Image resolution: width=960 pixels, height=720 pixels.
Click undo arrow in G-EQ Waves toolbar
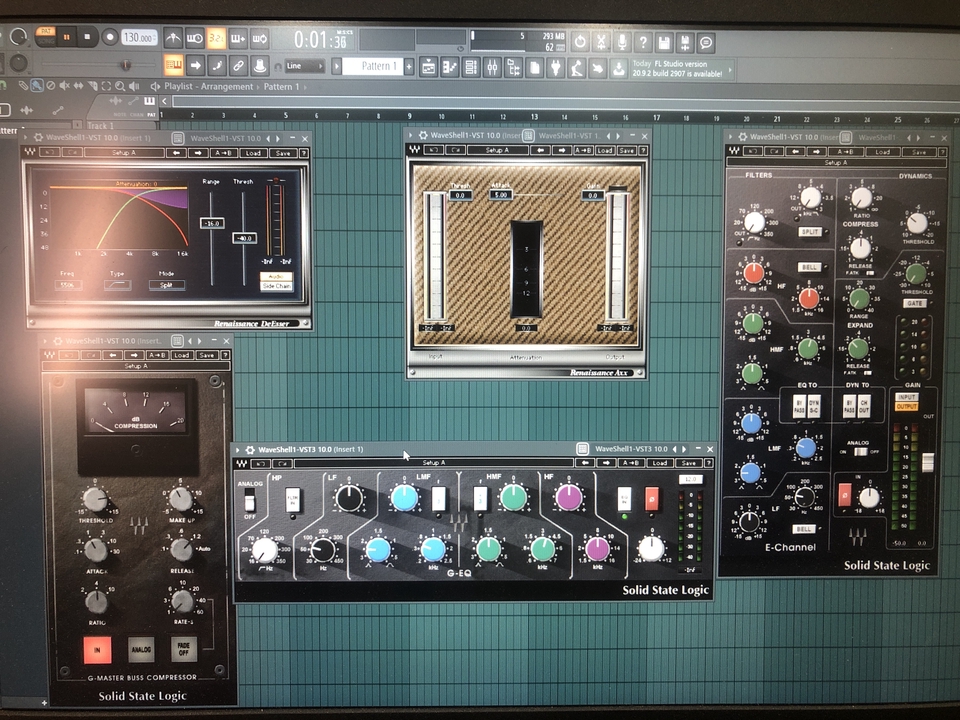click(260, 463)
